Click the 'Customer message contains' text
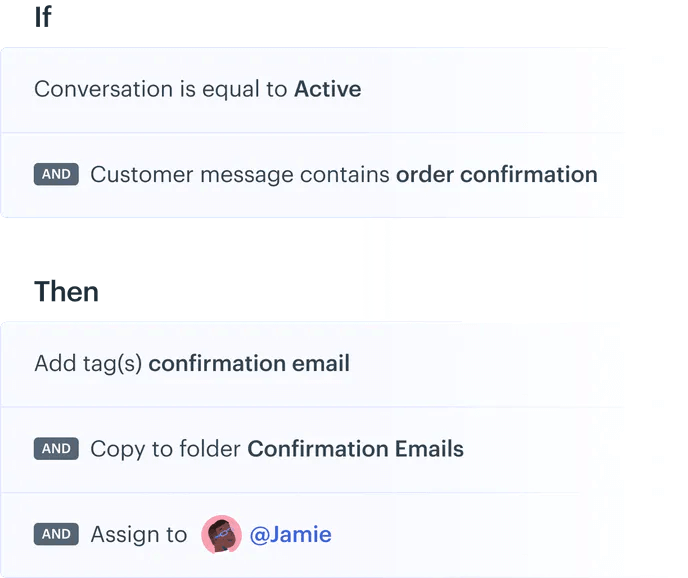Viewport: 688px width, 578px height. pyautogui.click(x=240, y=175)
